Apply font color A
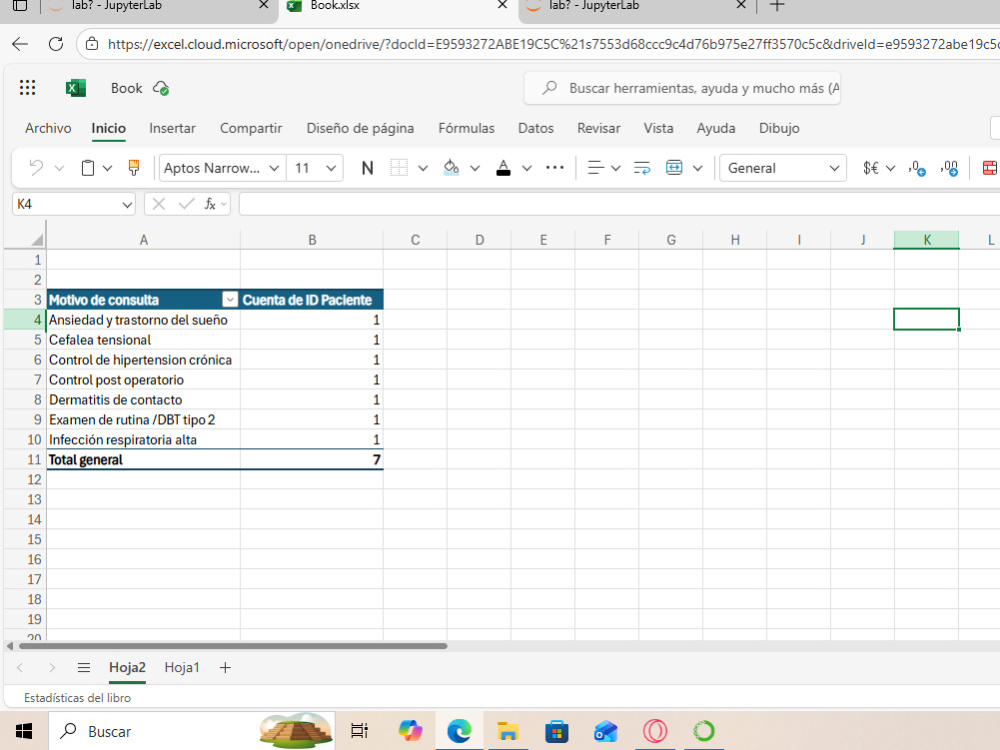 [x=503, y=168]
